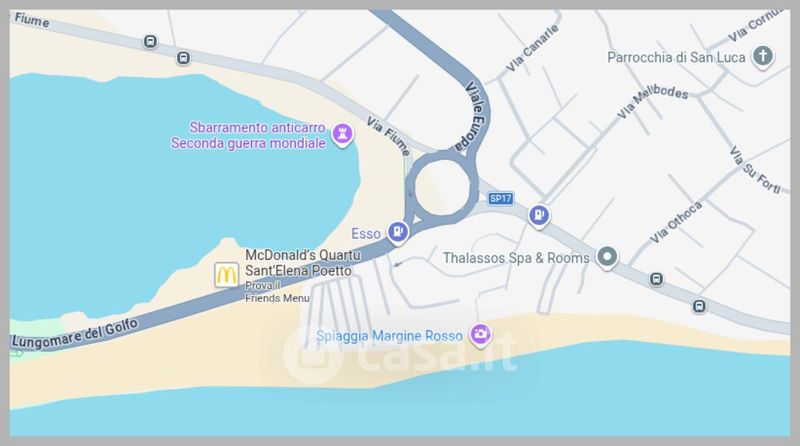Click bus stop southeast of Thalassos Spa
800x446 pixels.
pyautogui.click(x=656, y=279)
